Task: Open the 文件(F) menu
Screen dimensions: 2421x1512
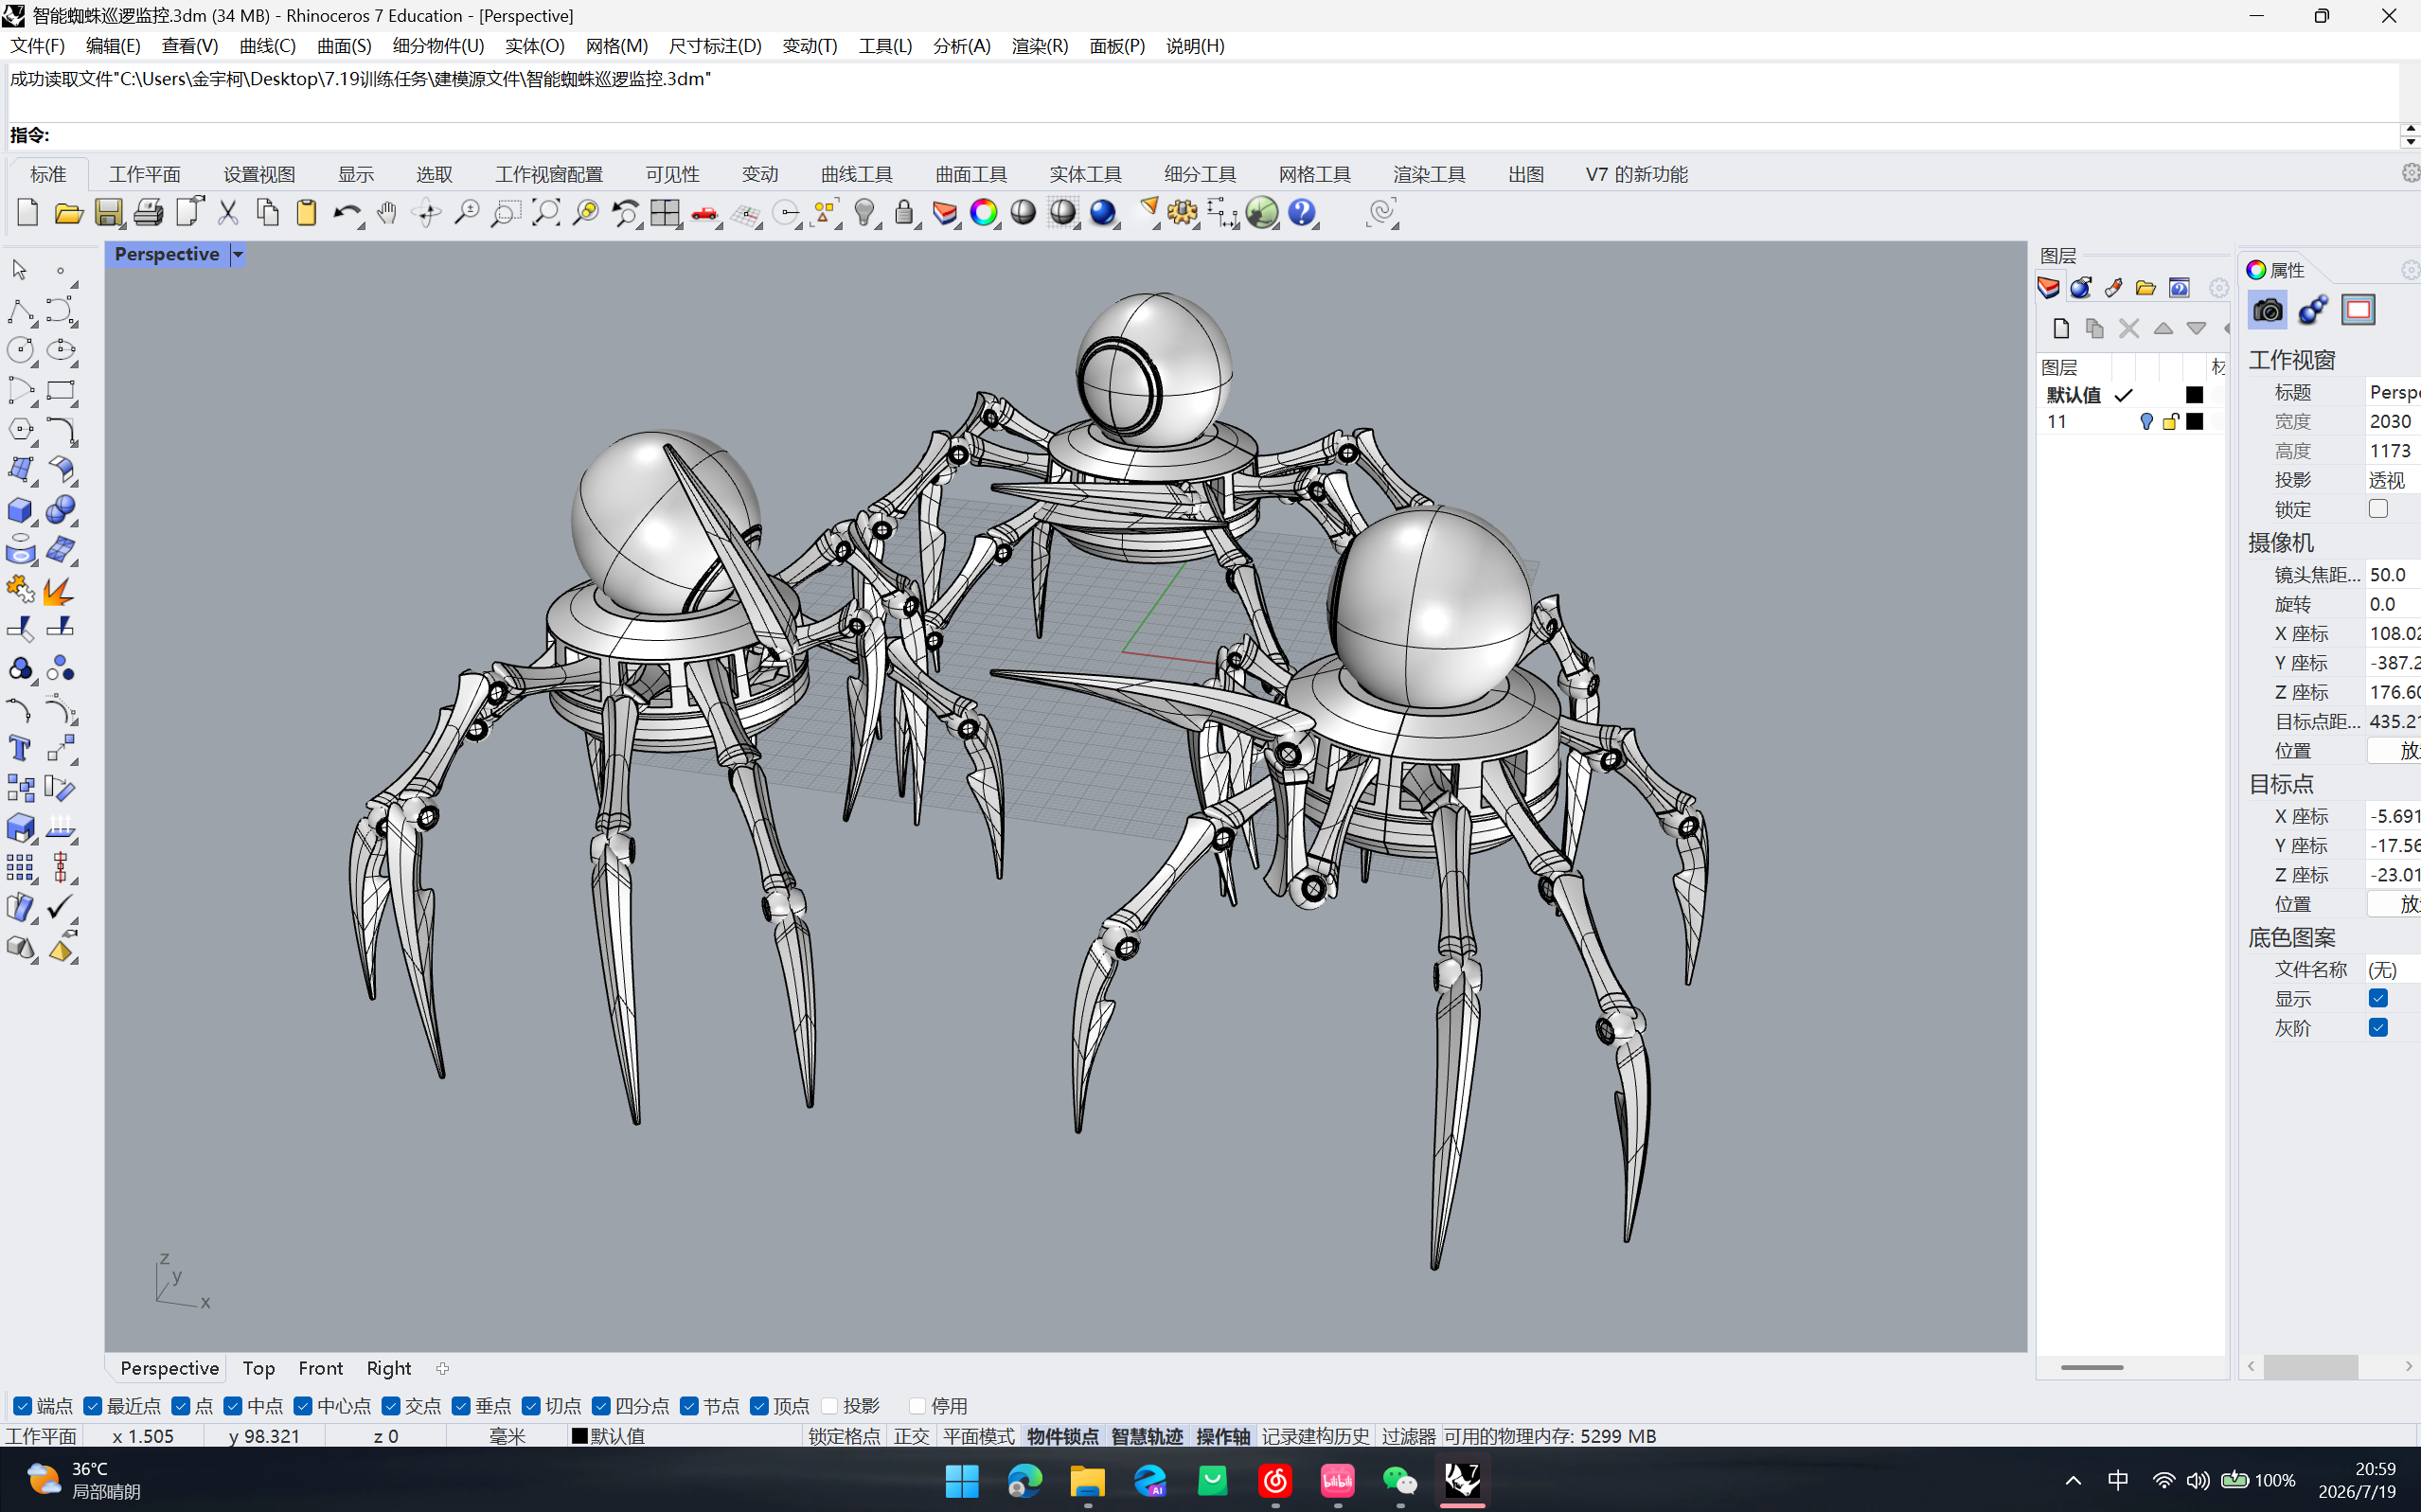Action: (x=37, y=46)
